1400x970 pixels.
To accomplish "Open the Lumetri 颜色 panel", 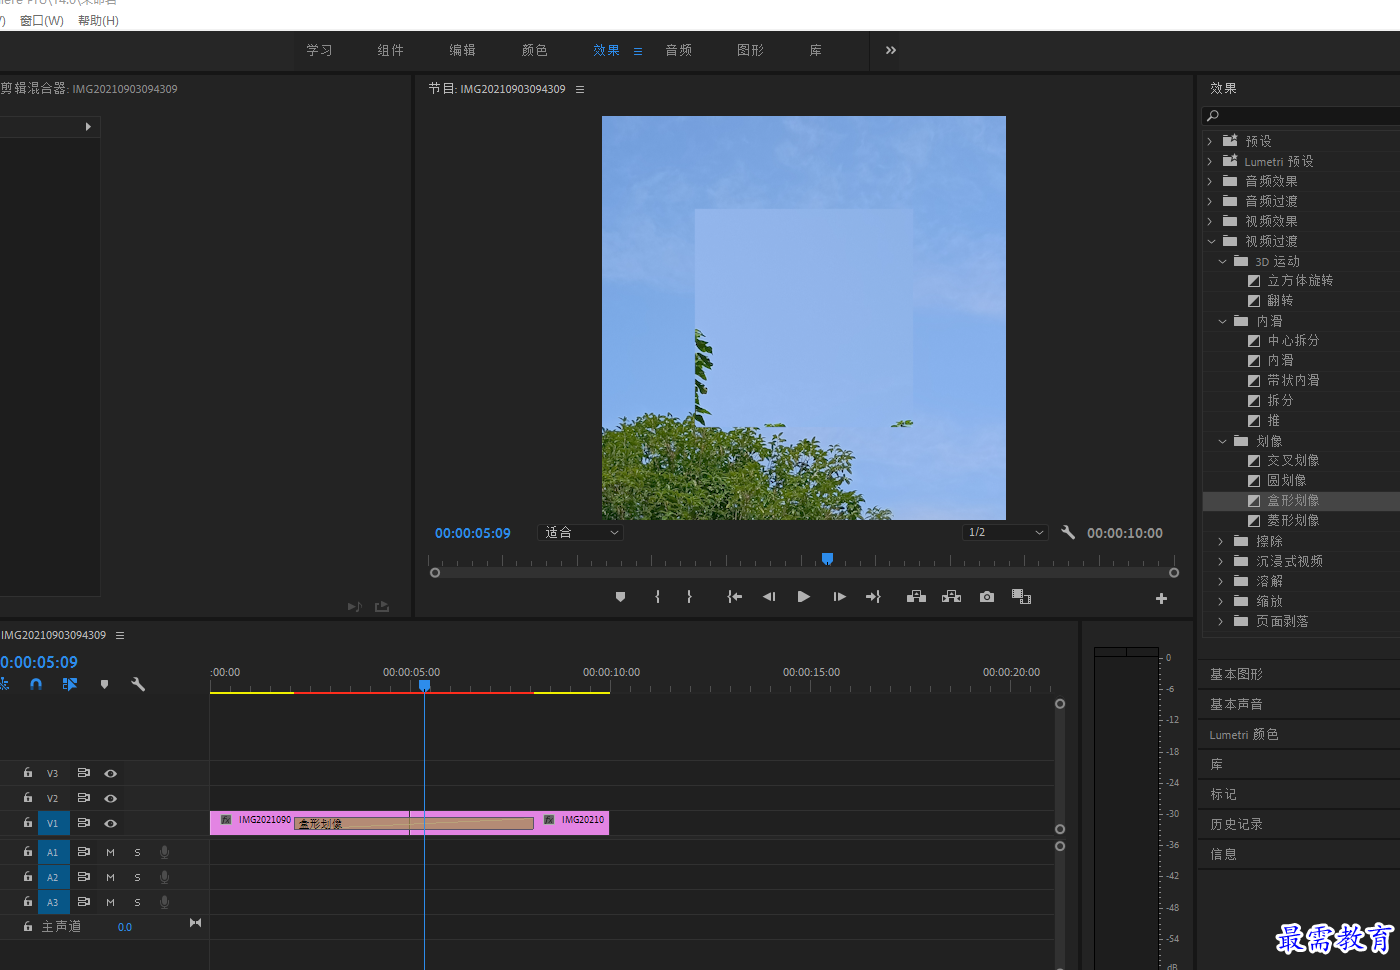I will pyautogui.click(x=1243, y=734).
